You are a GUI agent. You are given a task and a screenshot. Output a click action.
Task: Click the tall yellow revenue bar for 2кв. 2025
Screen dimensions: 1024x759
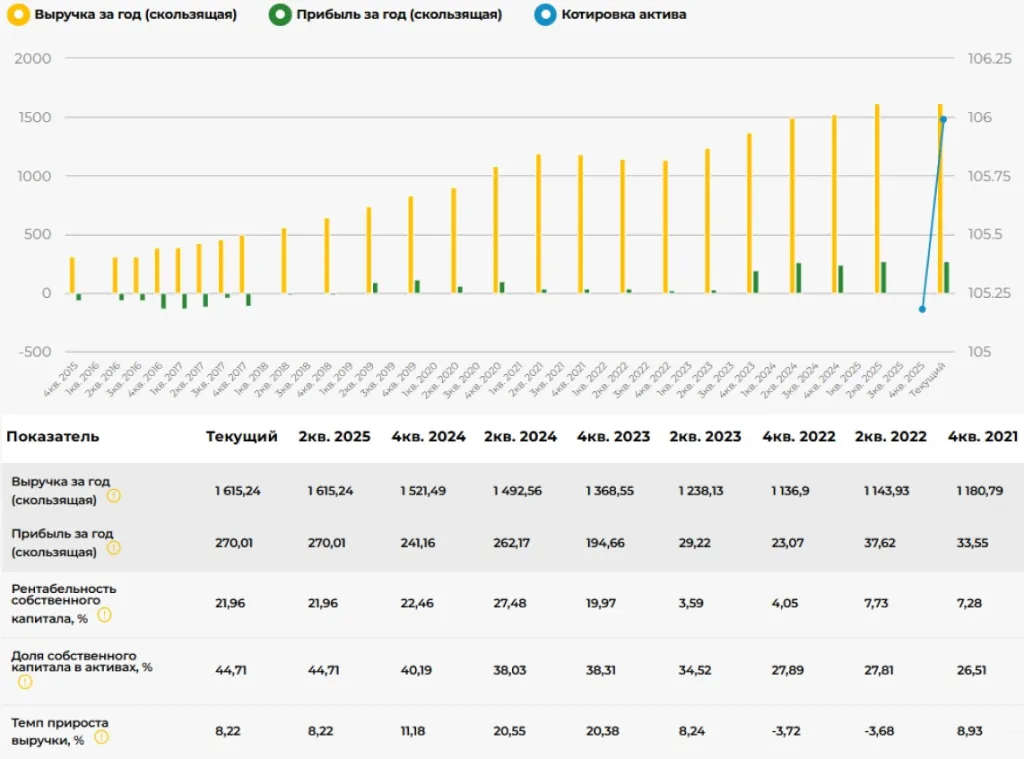[877, 198]
